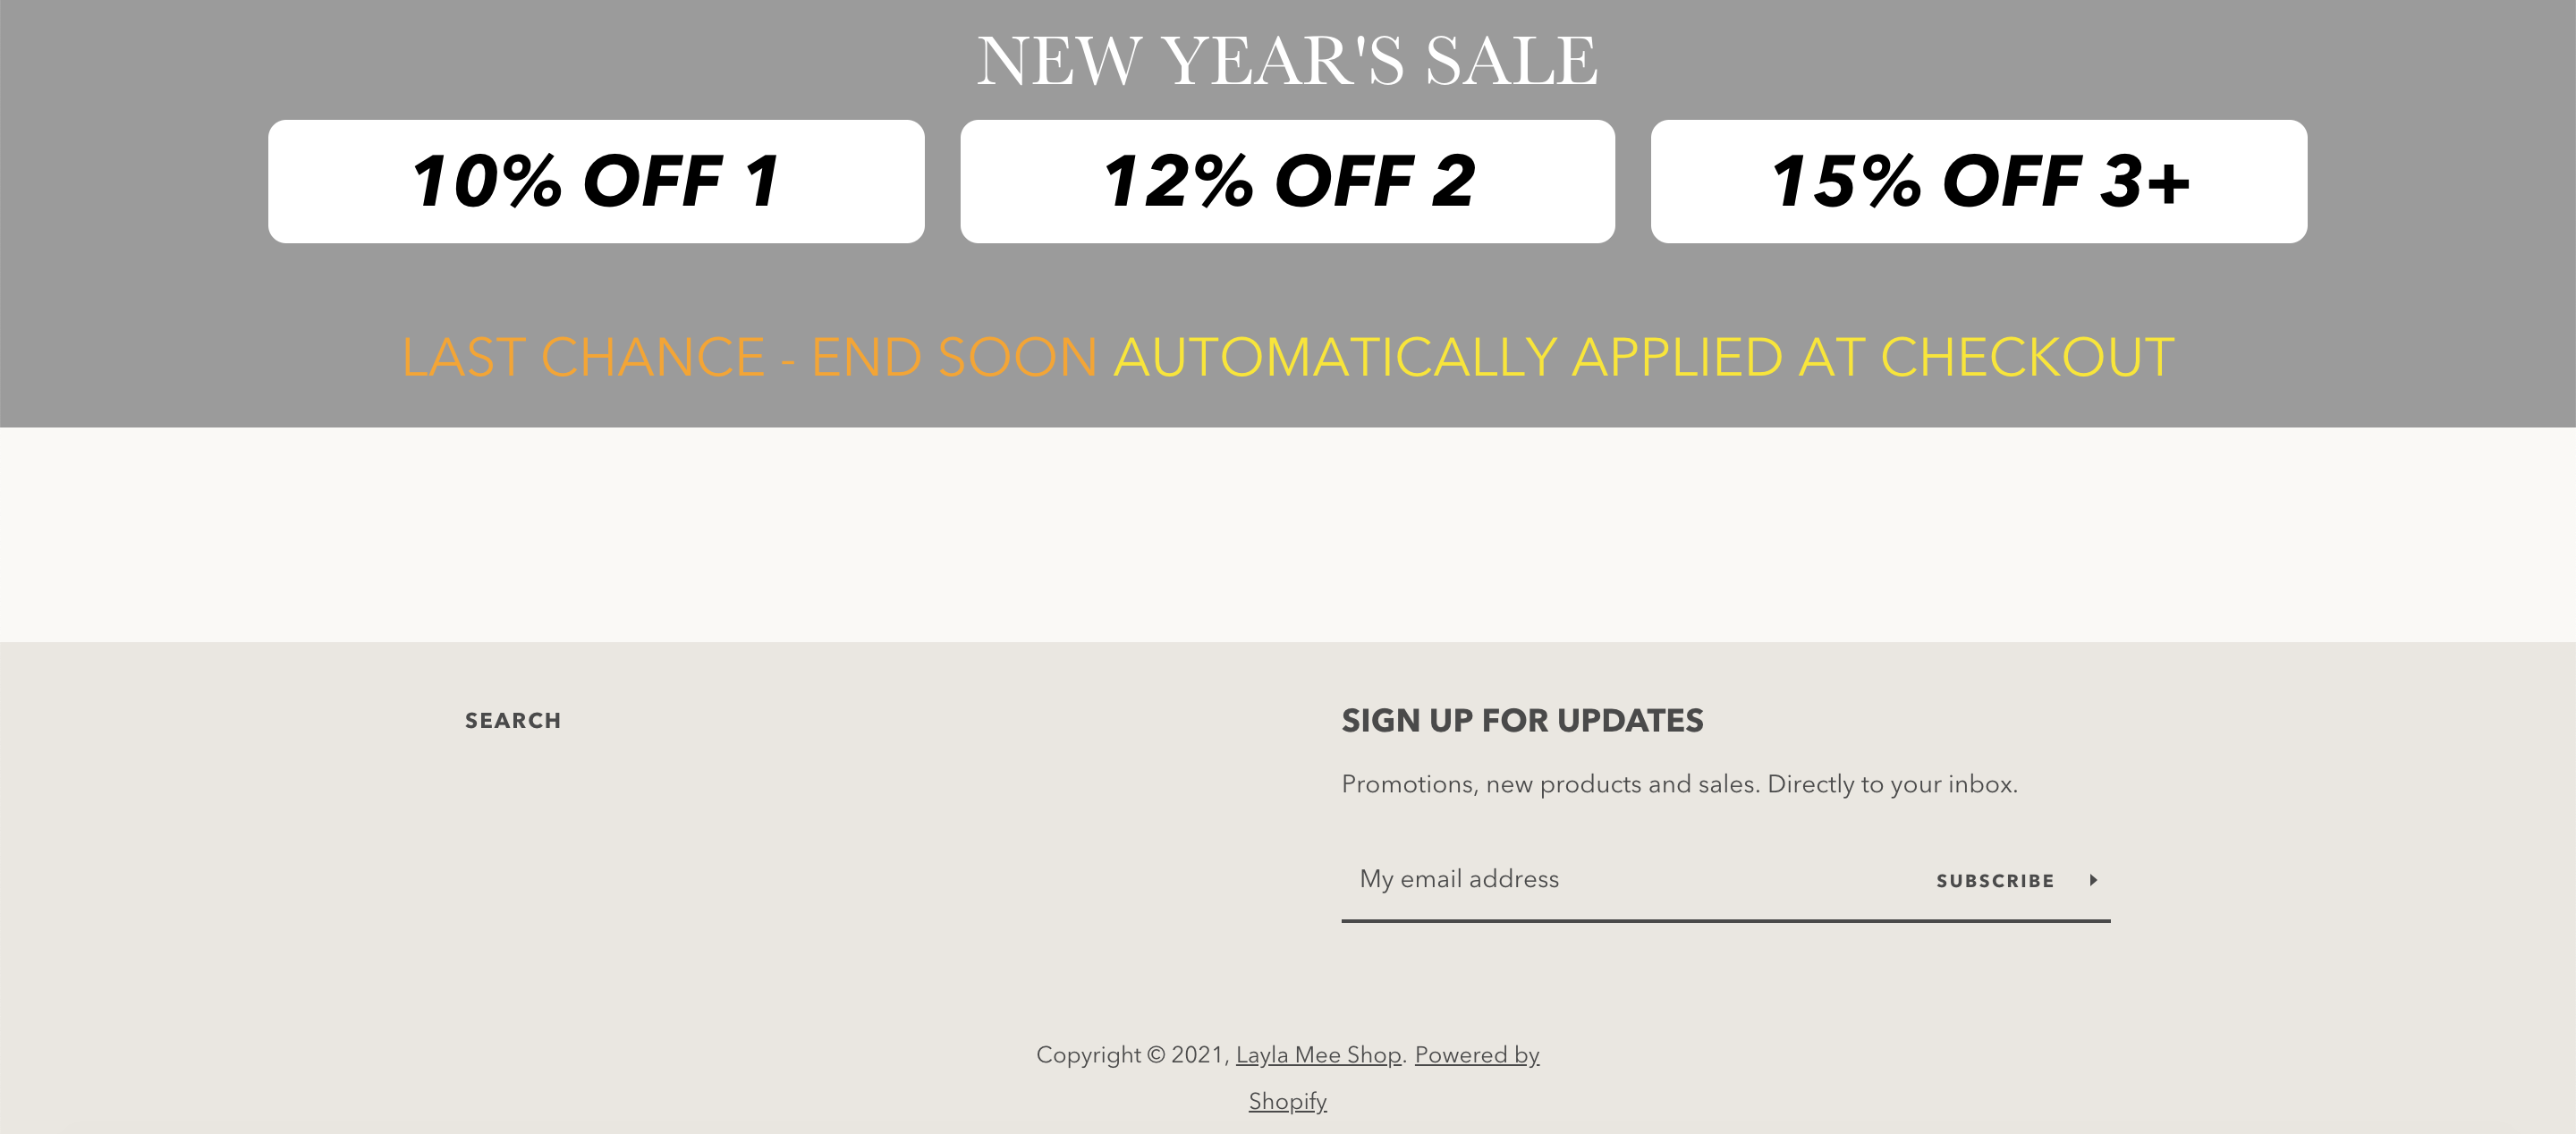
Task: Select the 10% OFF 1 offer box
Action: click(x=596, y=181)
